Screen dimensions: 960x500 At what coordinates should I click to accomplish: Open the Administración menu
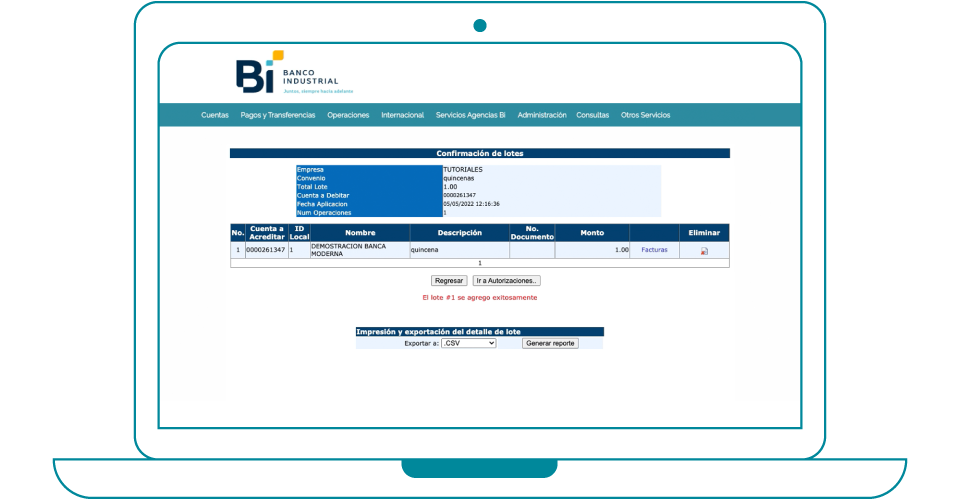point(542,115)
